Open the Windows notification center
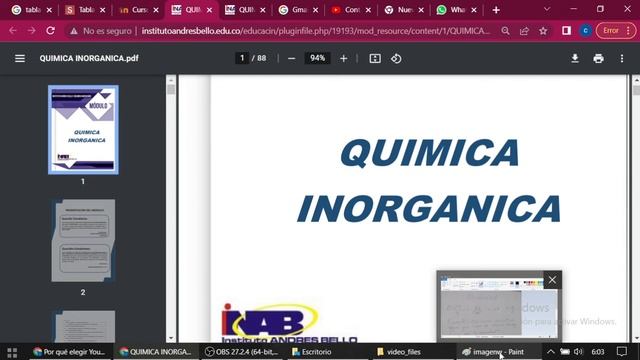The height and width of the screenshot is (360, 640). (622, 352)
